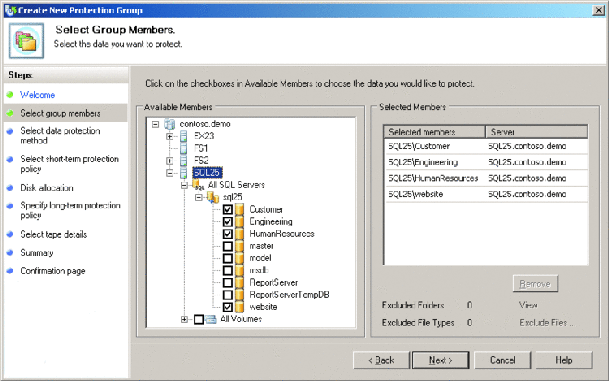Viewport: 609px width, 381px height.
Task: Uncheck the website database checkbox
Action: 228,307
